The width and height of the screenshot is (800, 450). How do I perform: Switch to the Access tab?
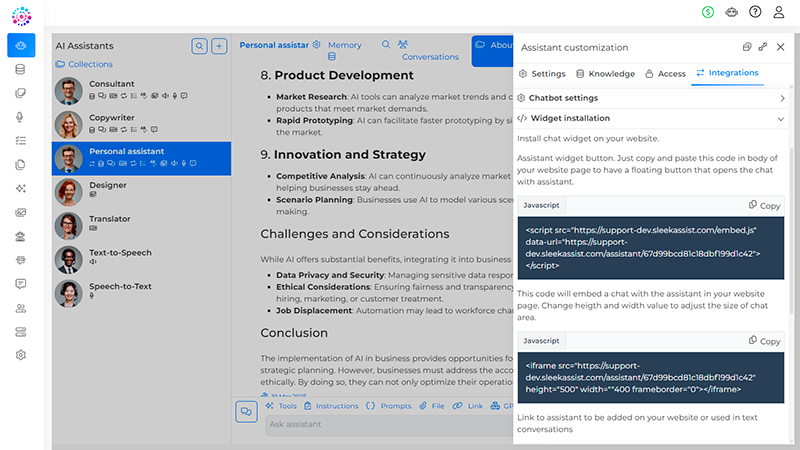pos(665,73)
